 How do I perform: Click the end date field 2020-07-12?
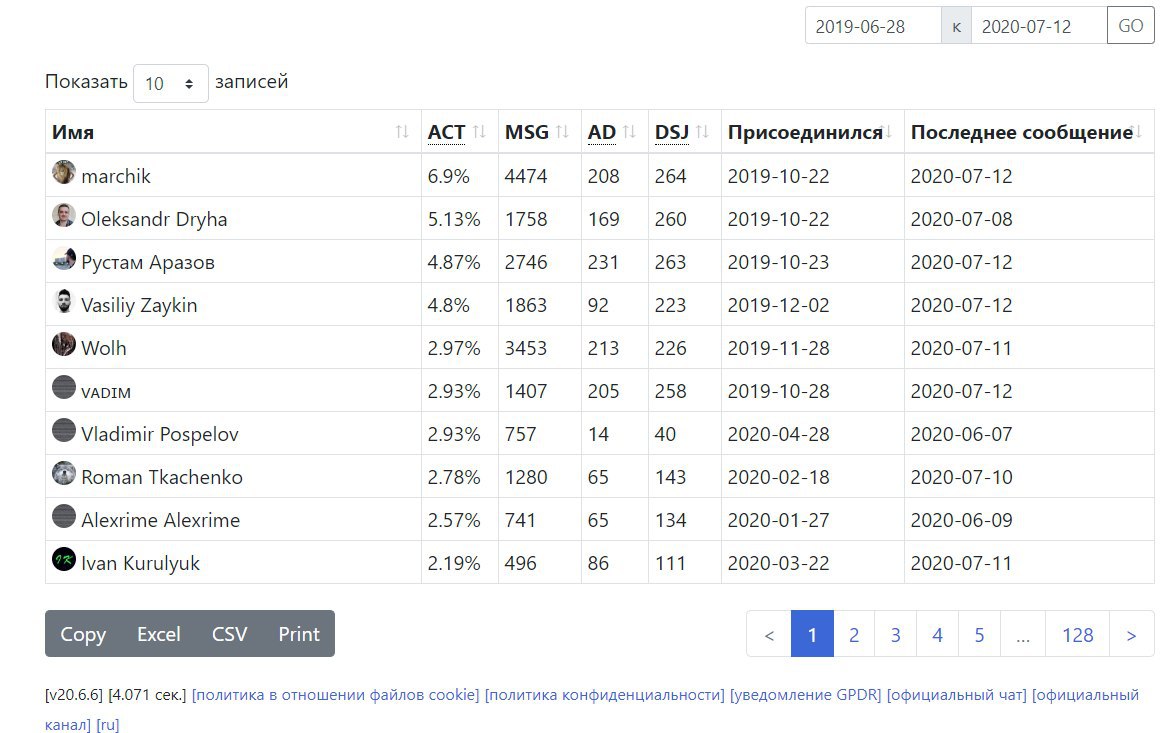[x=1038, y=26]
